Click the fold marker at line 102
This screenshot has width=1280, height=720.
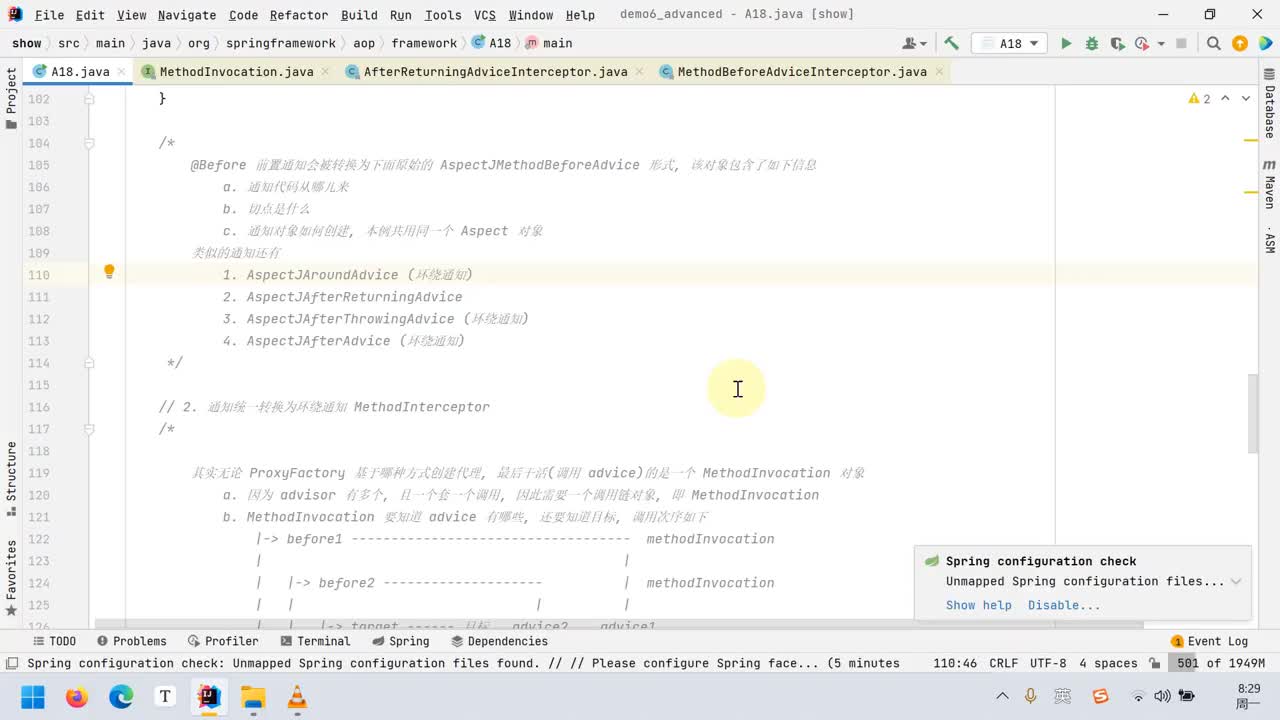89,99
